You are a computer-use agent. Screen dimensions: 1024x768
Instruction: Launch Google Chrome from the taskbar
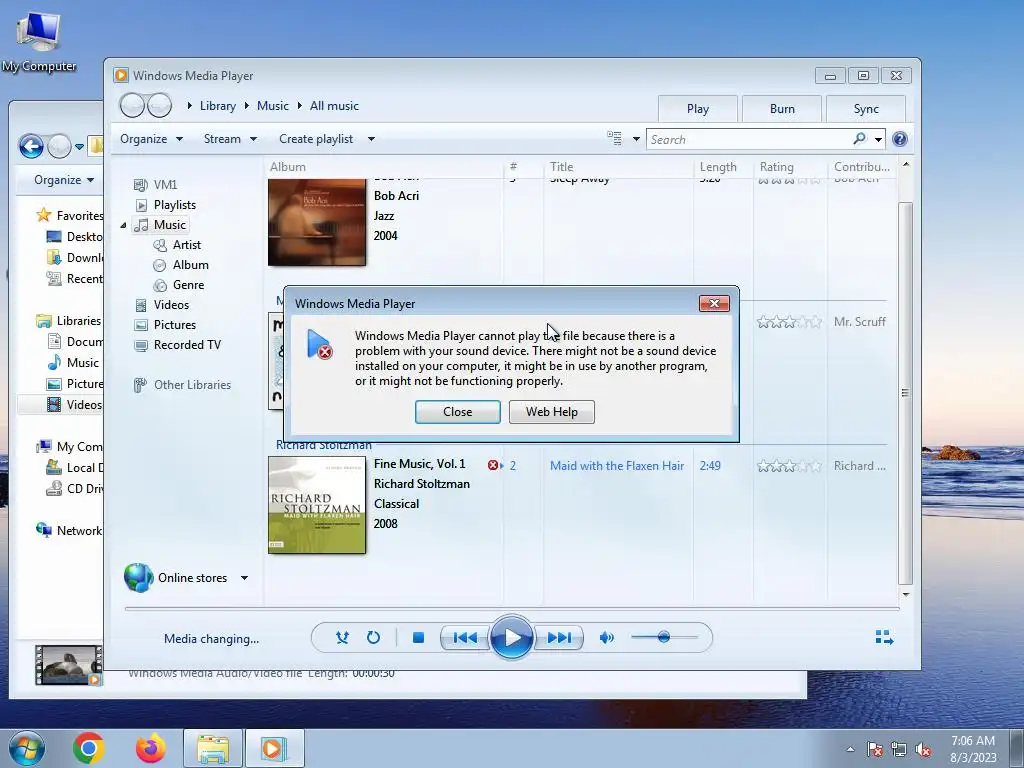89,748
